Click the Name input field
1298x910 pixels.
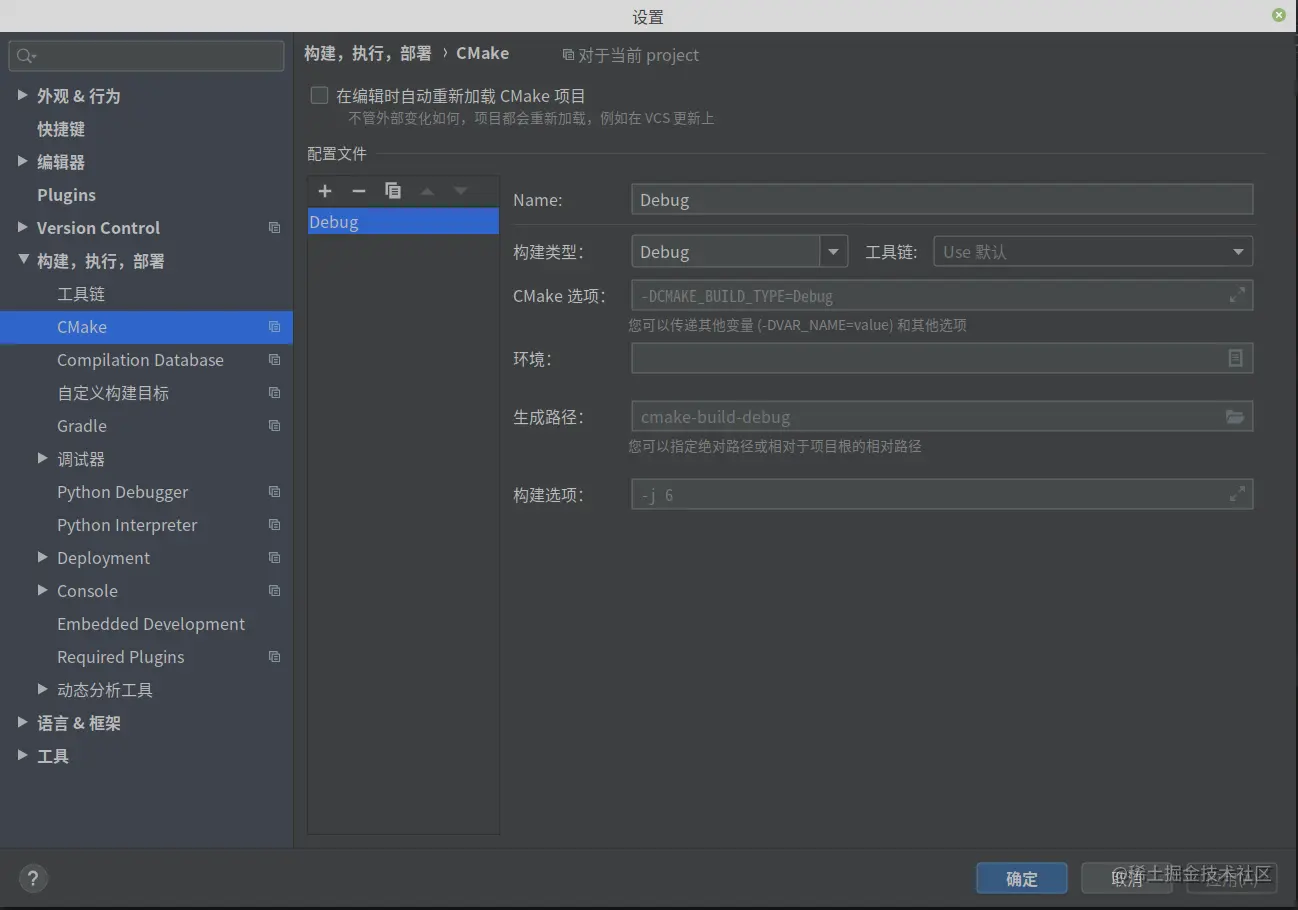[942, 200]
